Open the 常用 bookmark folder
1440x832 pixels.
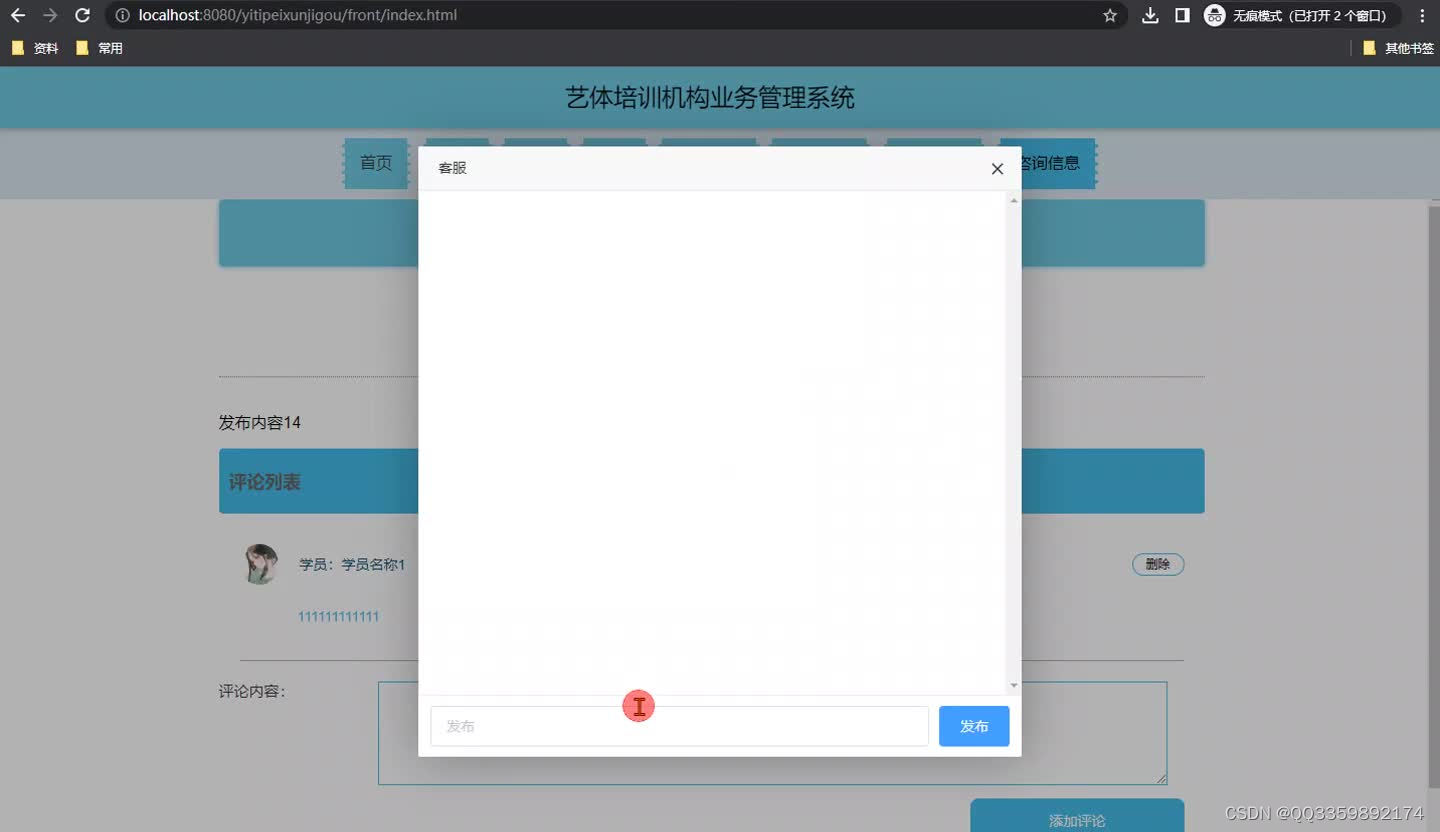click(x=99, y=47)
